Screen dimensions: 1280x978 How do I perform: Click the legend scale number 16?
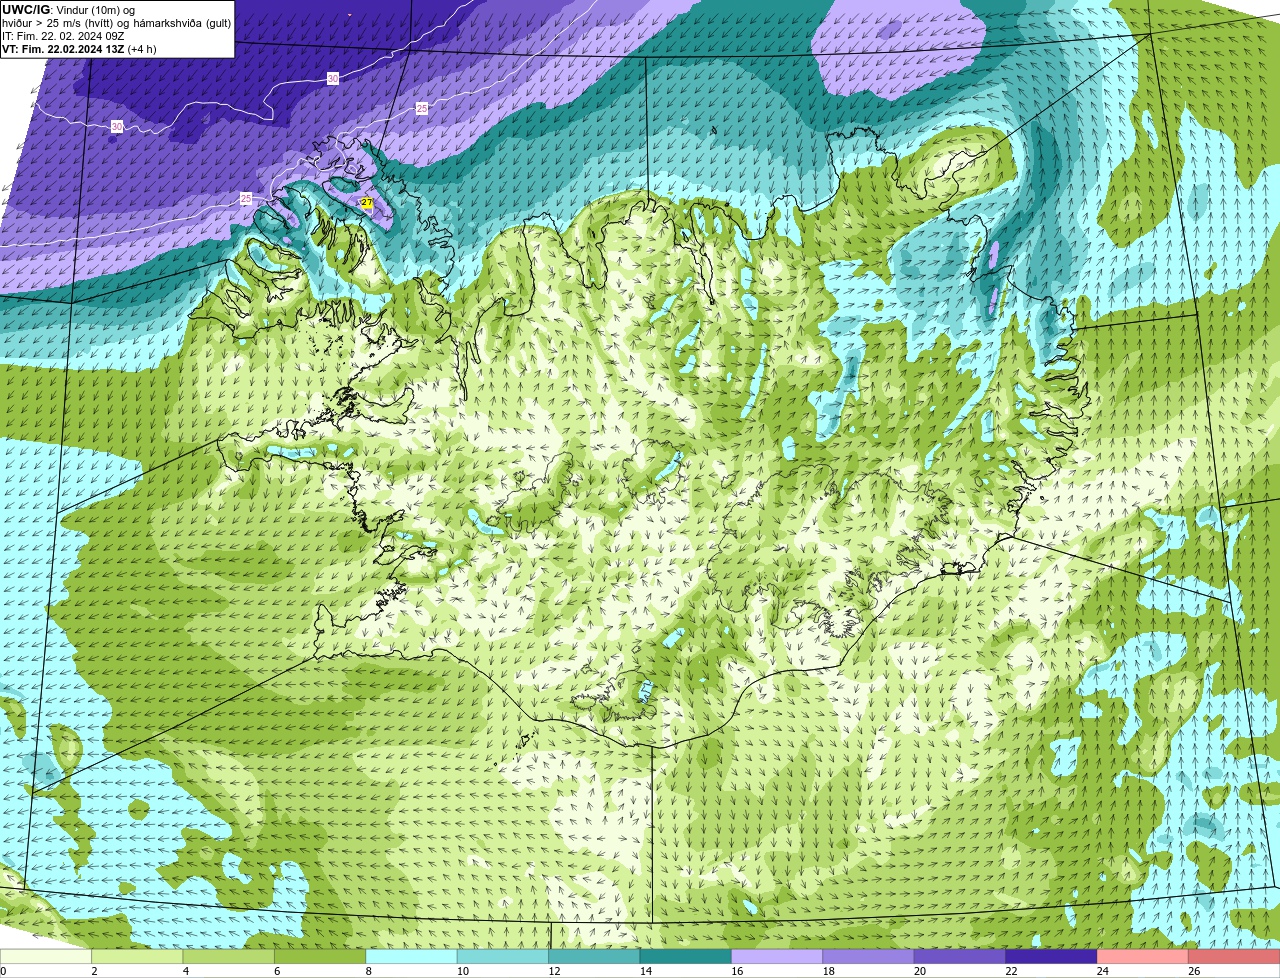[x=737, y=971]
